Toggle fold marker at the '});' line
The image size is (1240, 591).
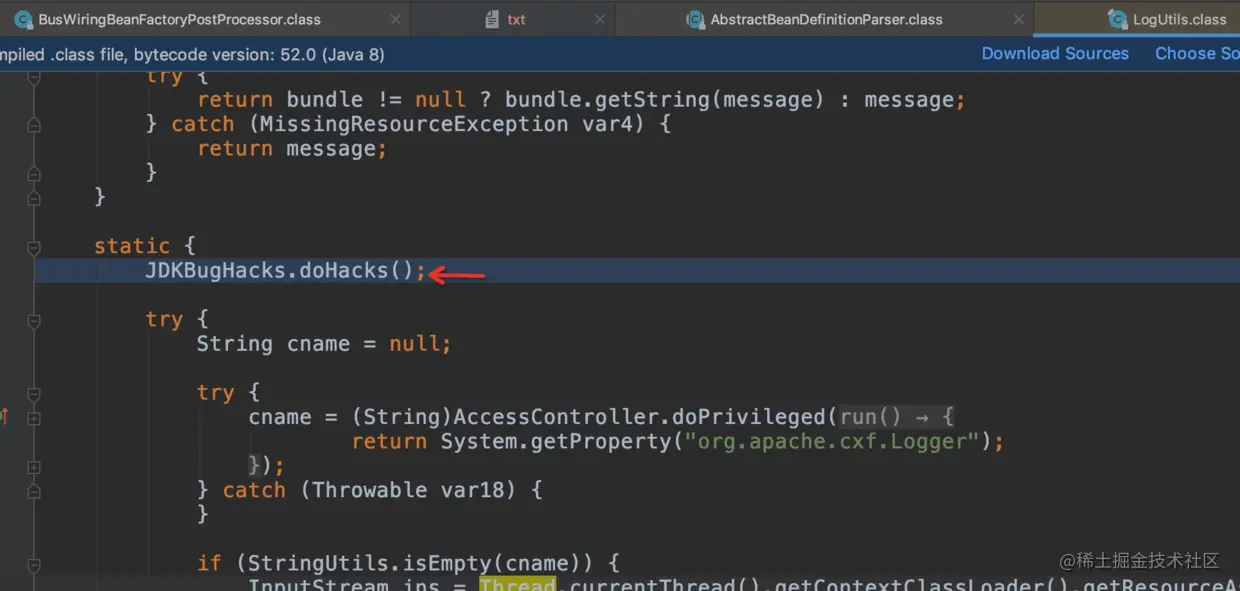click(34, 467)
